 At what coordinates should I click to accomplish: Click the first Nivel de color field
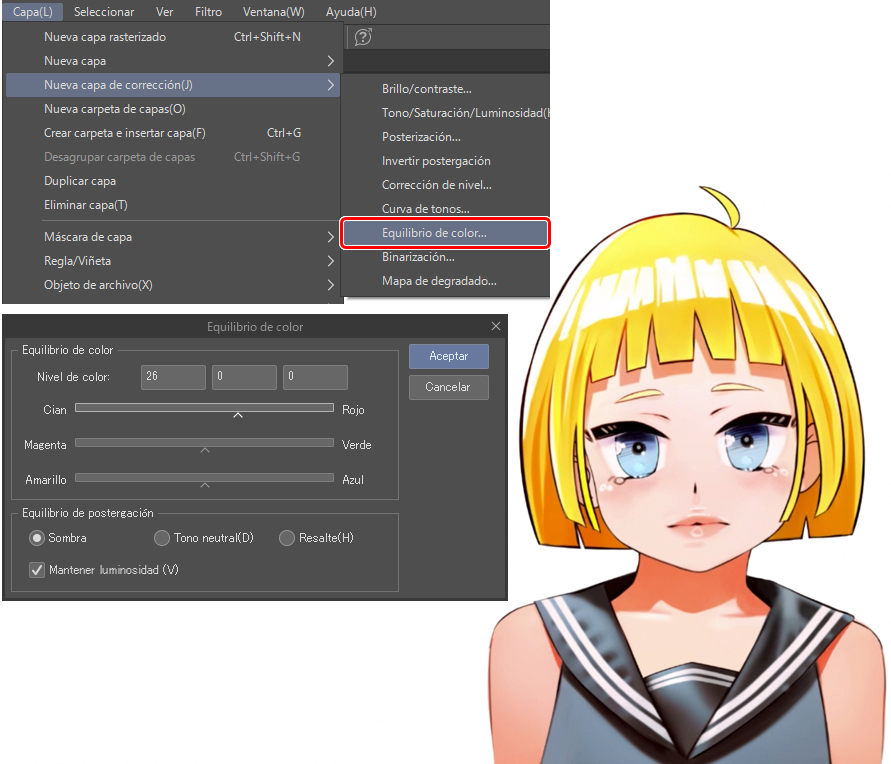pos(173,377)
